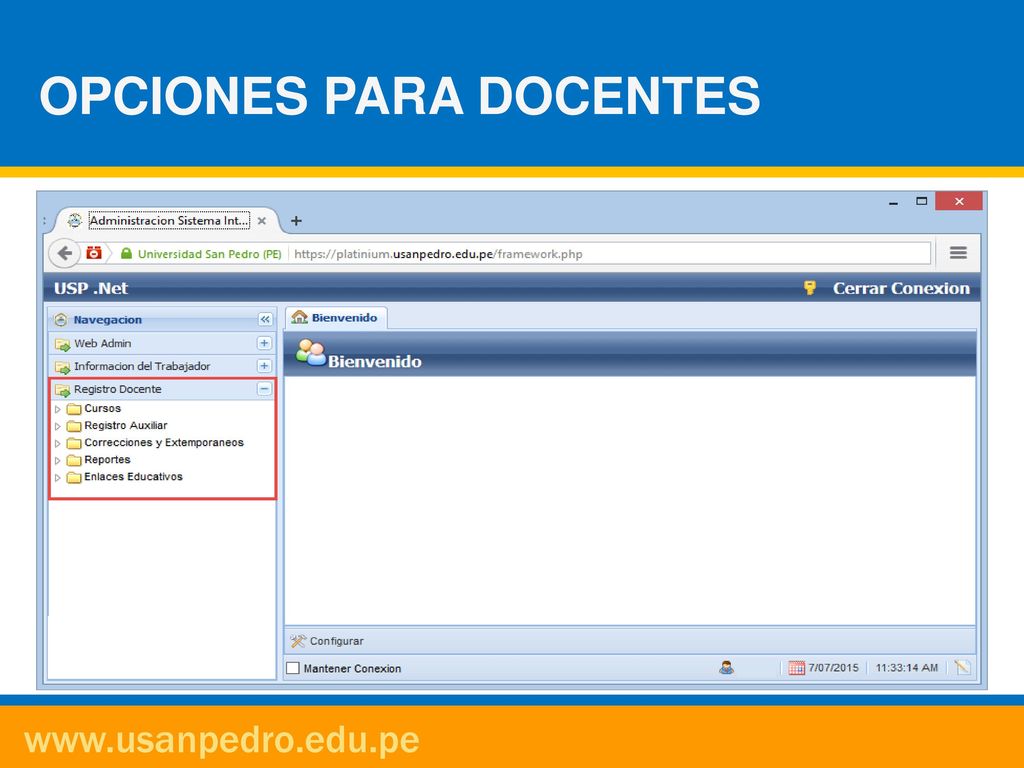The image size is (1024, 768).
Task: Collapse the Registro Docente section
Action: tap(264, 389)
